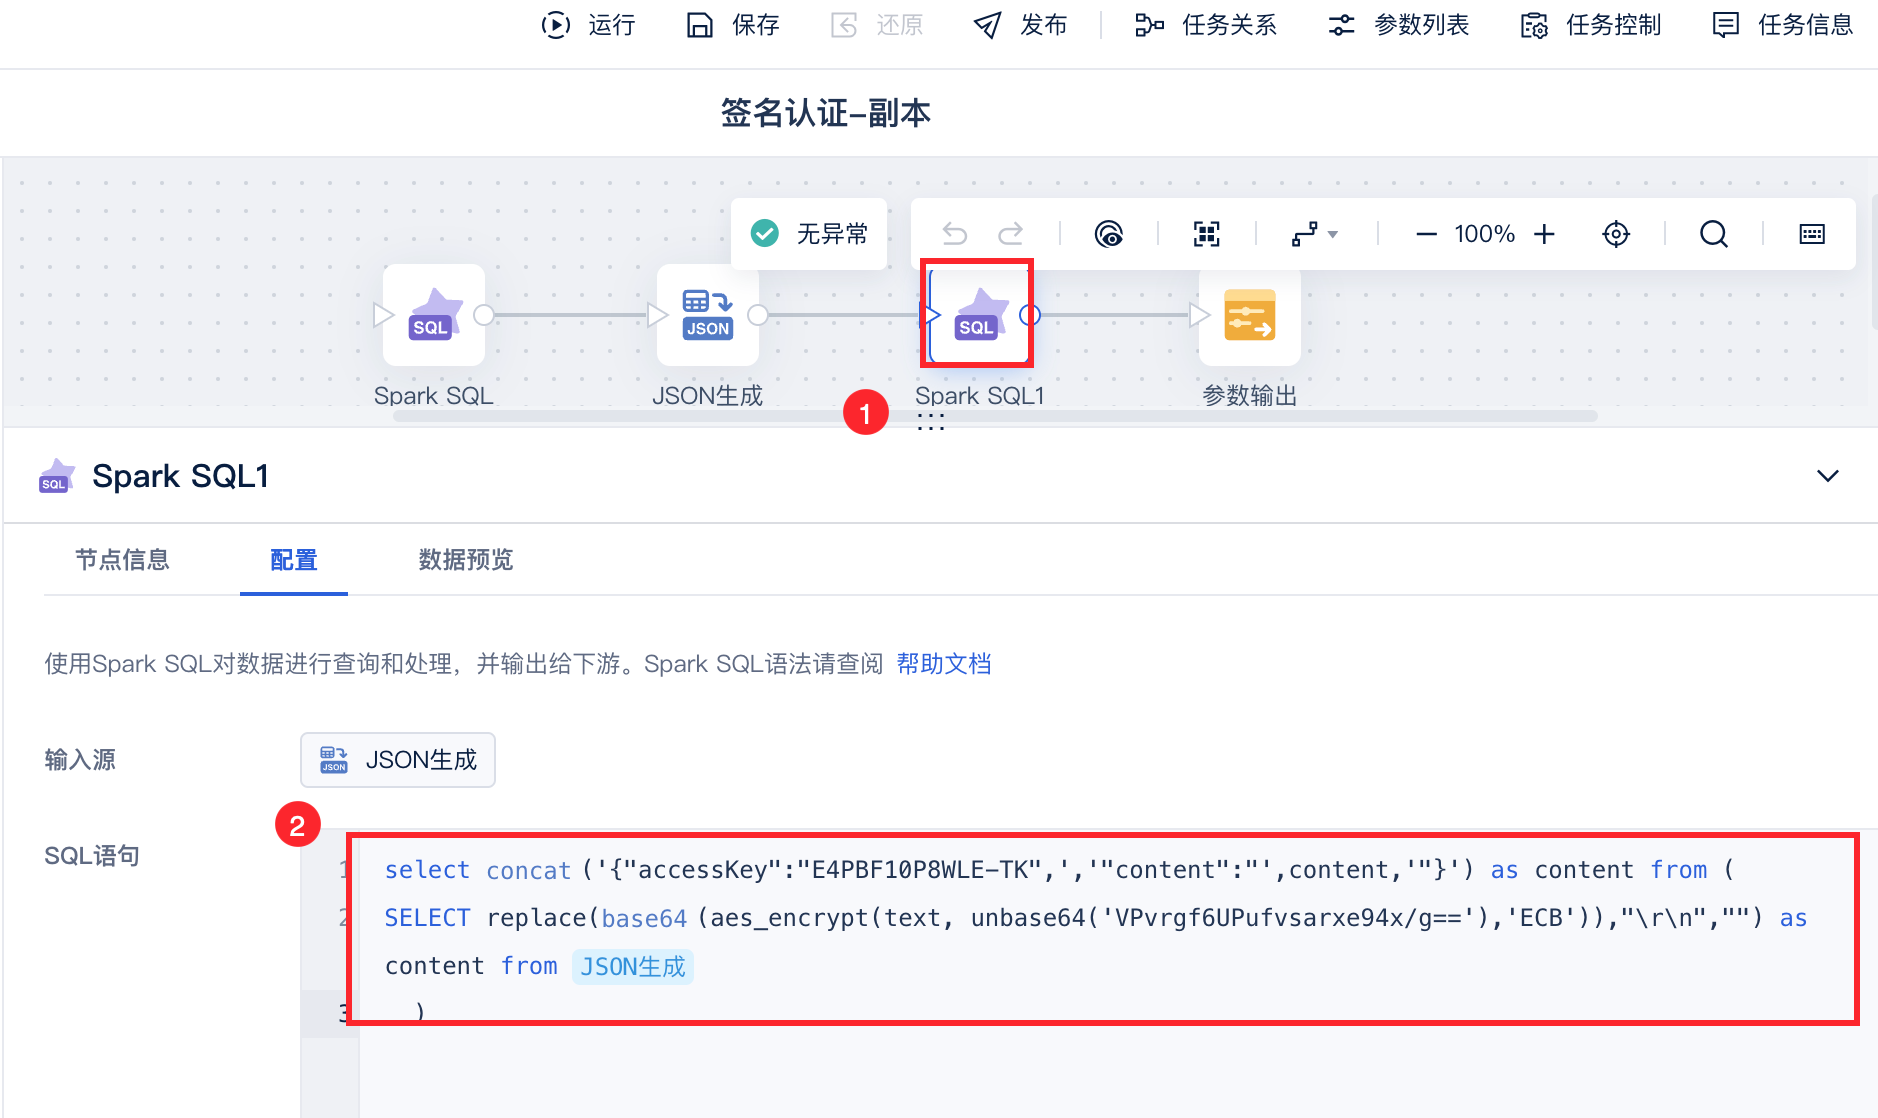Zoom in with the plus button
1878x1118 pixels.
point(1545,234)
